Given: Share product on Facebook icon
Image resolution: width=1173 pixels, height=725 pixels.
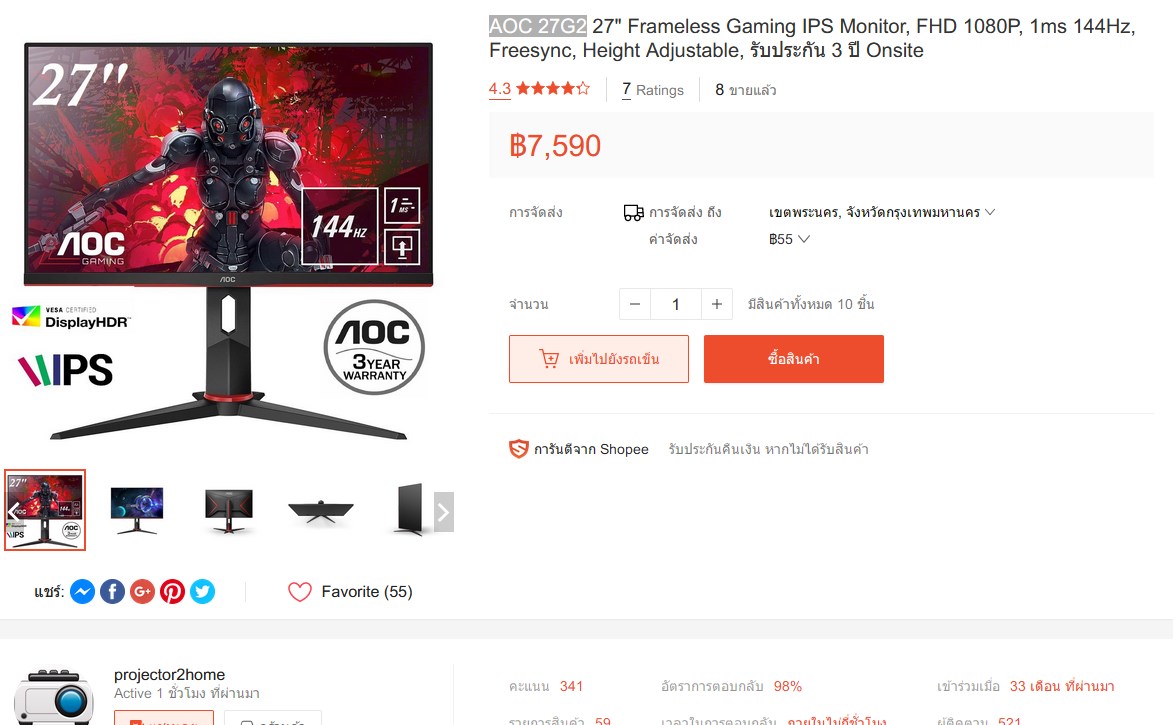Looking at the screenshot, I should tap(112, 592).
